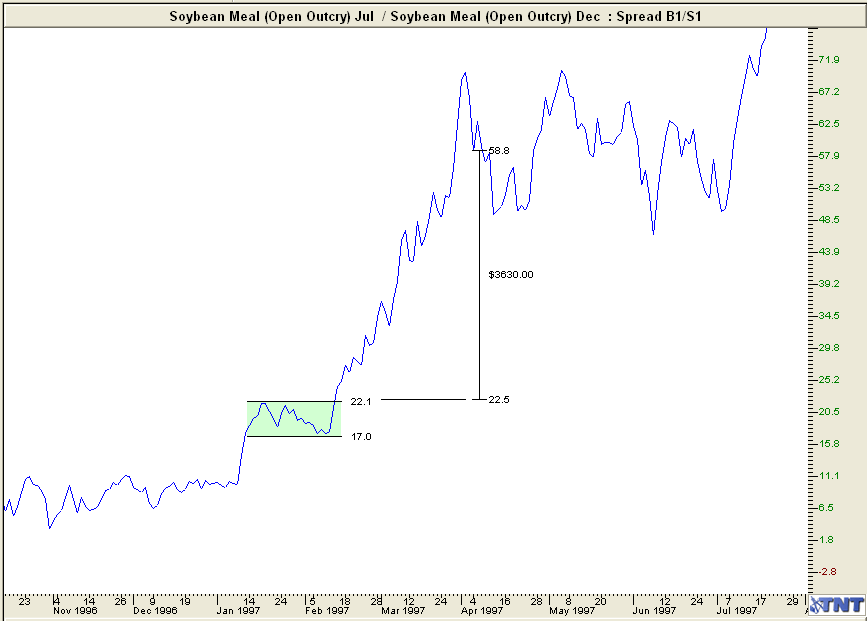Click the 29.8 price axis label
The image size is (867, 621).
[829, 348]
